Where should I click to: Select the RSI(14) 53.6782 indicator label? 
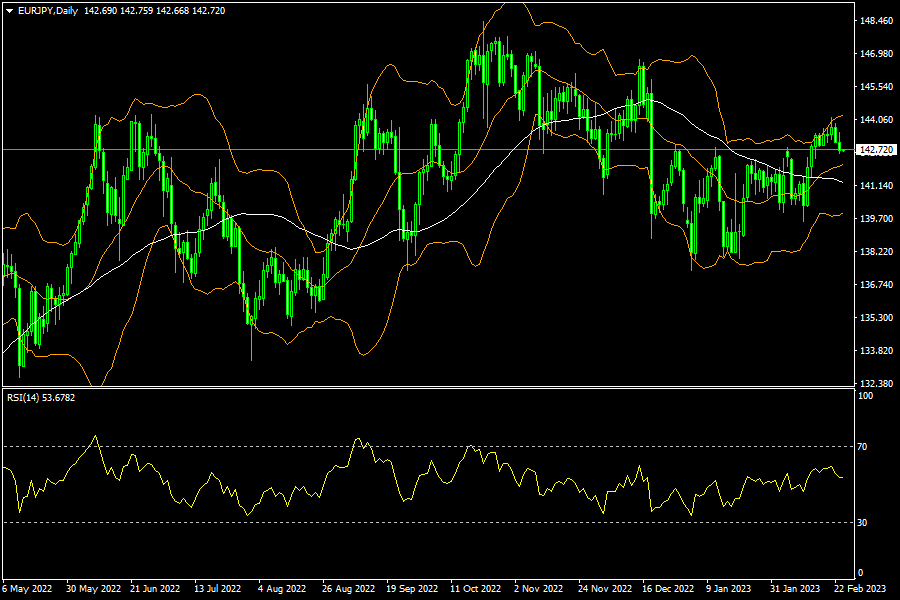click(41, 397)
